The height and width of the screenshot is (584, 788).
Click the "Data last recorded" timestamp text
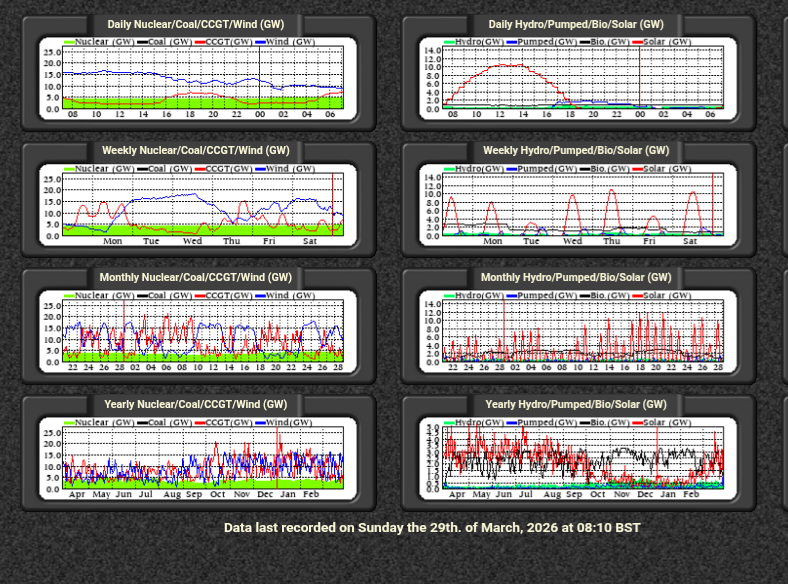(432, 527)
